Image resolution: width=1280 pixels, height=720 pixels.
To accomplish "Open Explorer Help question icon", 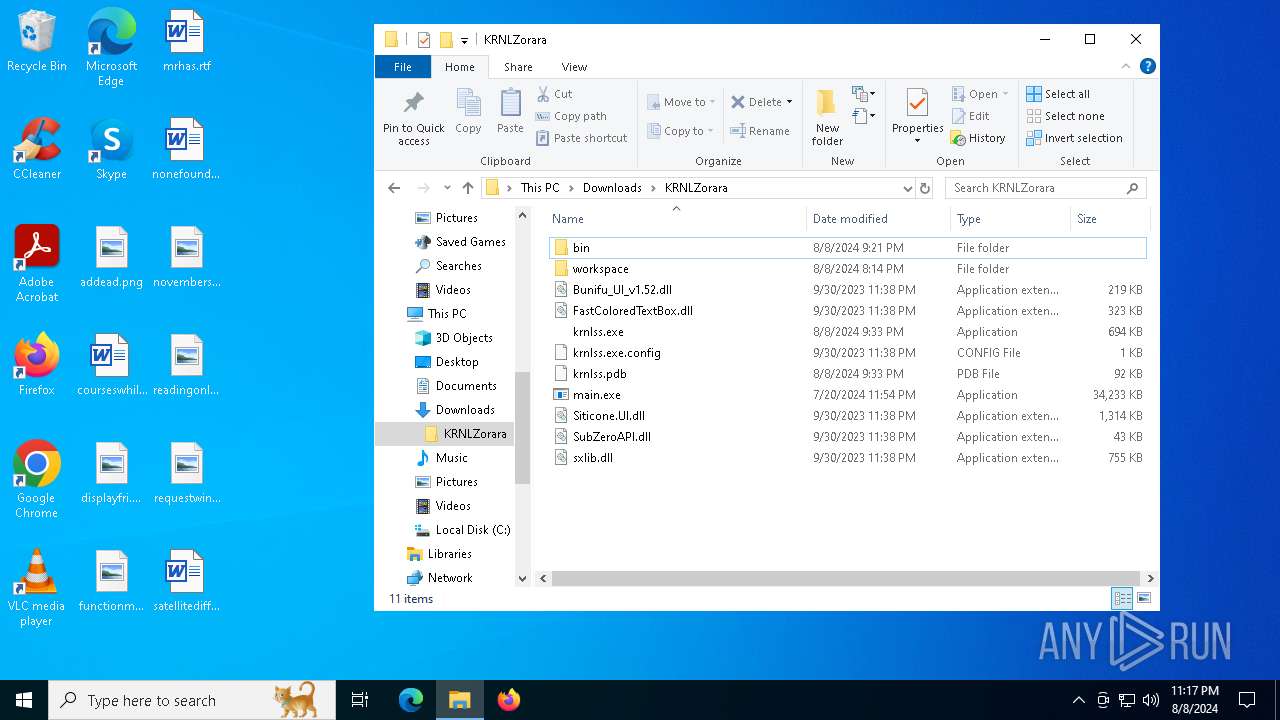I will (x=1148, y=66).
